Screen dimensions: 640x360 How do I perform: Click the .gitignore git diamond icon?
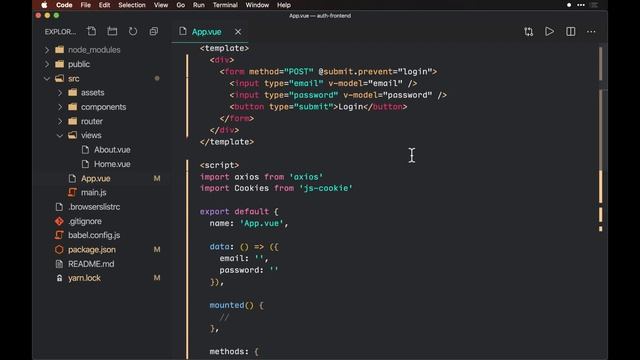pos(59,221)
